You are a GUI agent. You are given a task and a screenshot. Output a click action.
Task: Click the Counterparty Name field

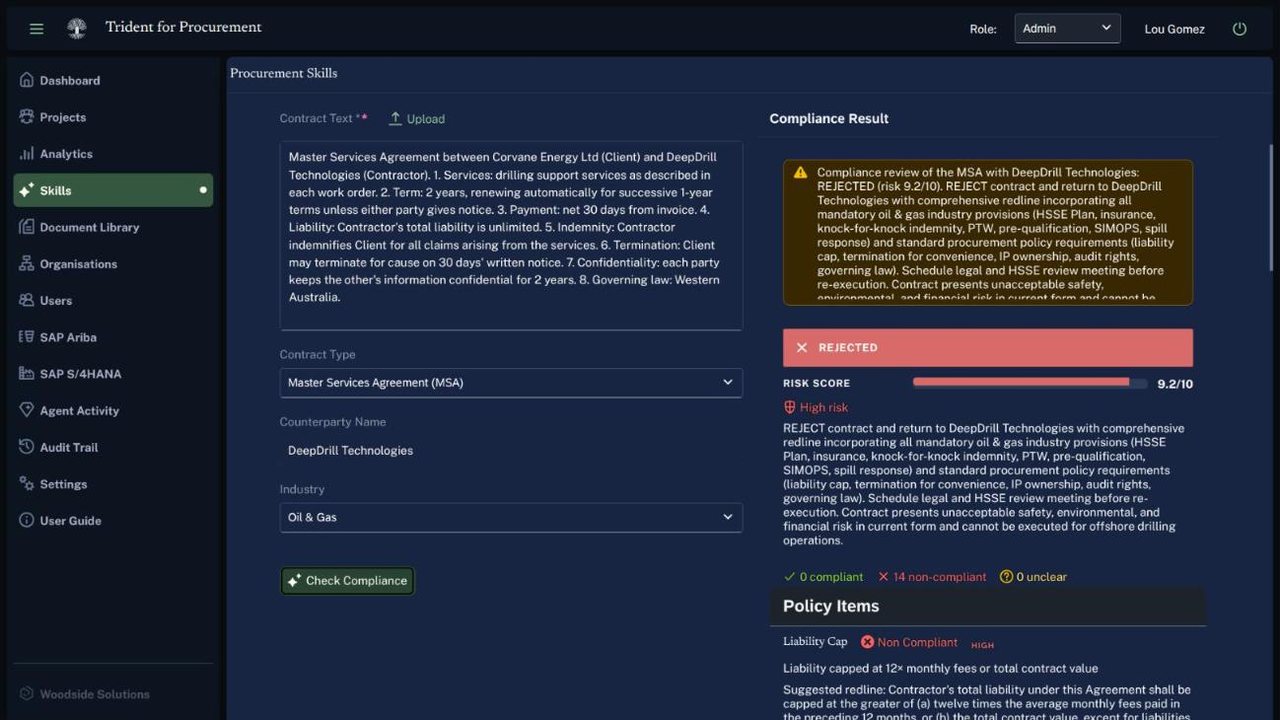(x=511, y=450)
